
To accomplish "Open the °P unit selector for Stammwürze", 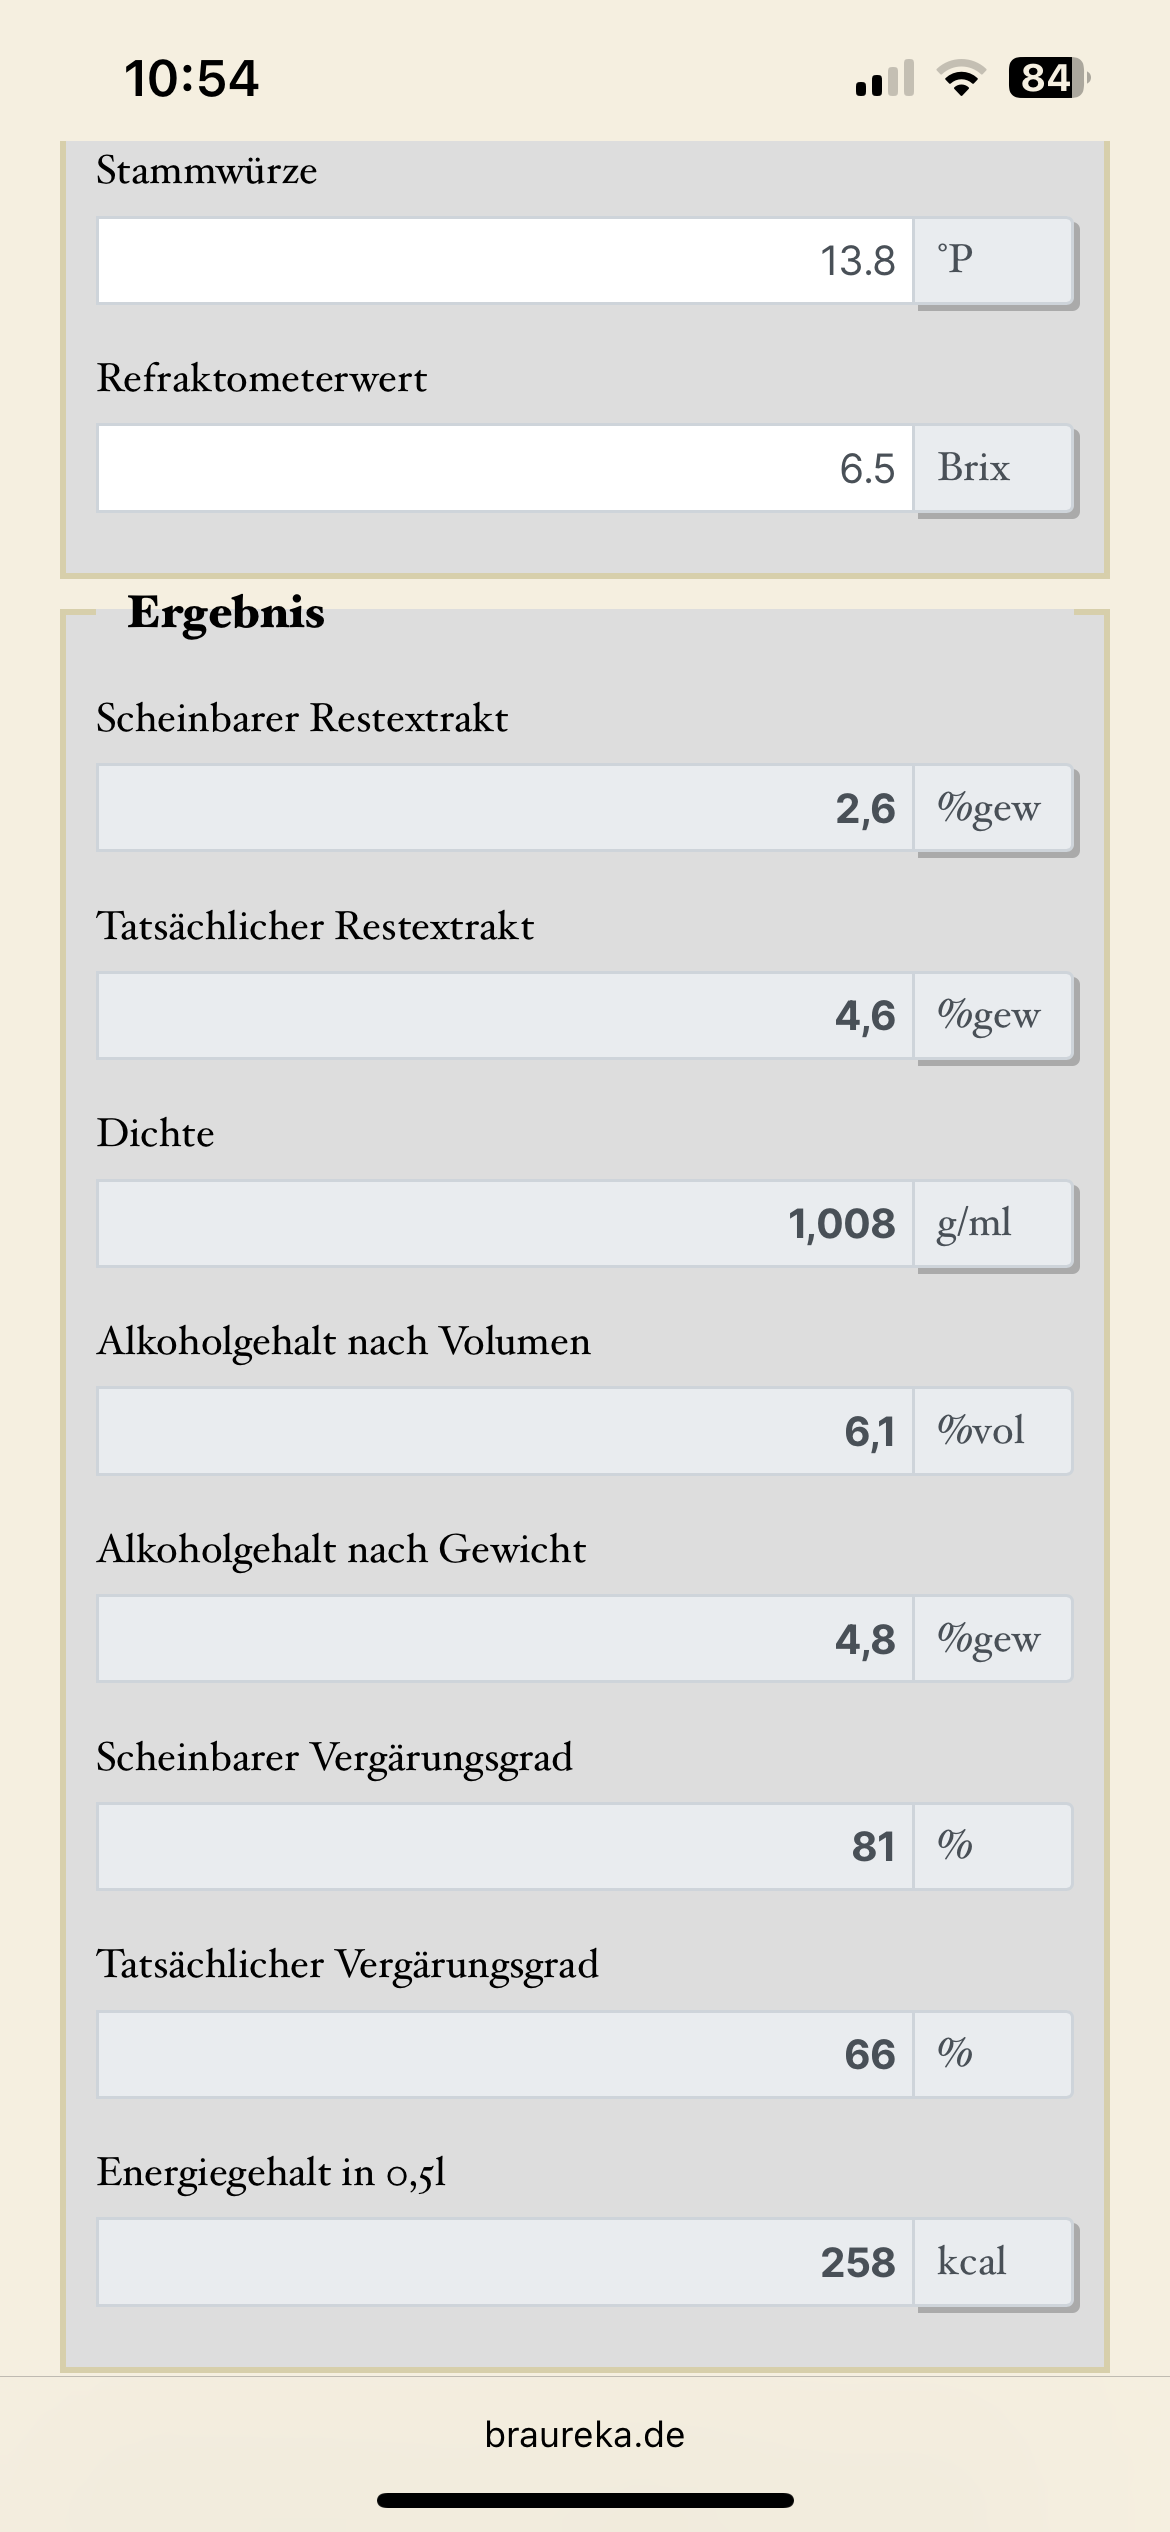I will (994, 261).
